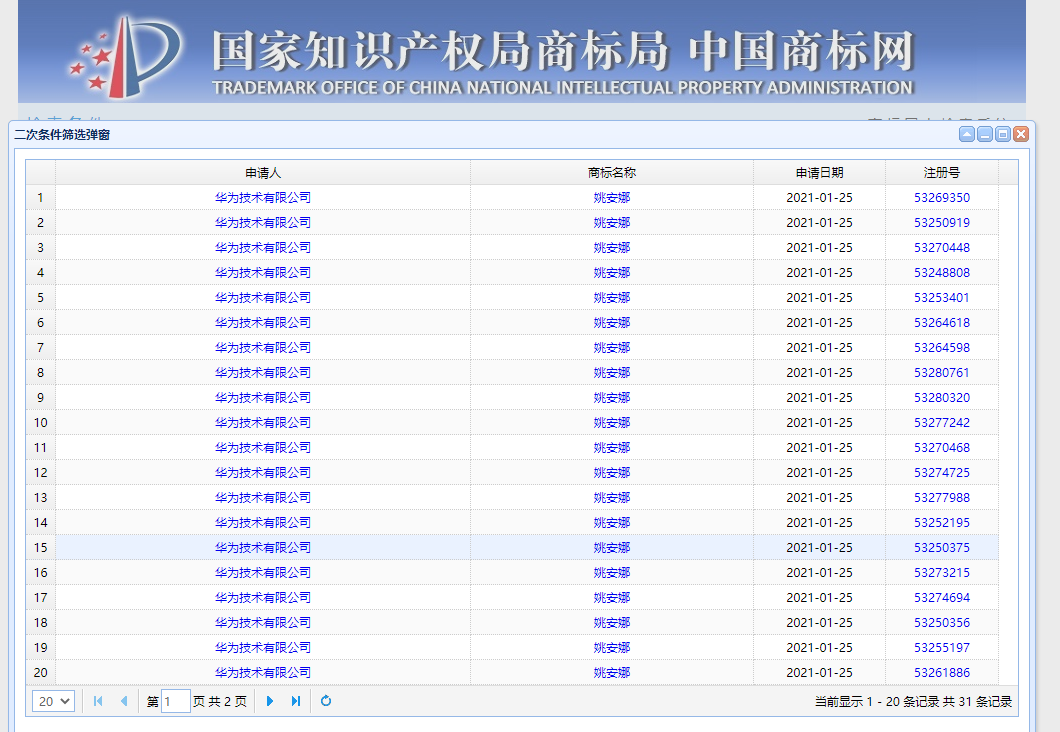The width and height of the screenshot is (1060, 732).
Task: Click the Trademark Office logo in banner
Action: 125,55
